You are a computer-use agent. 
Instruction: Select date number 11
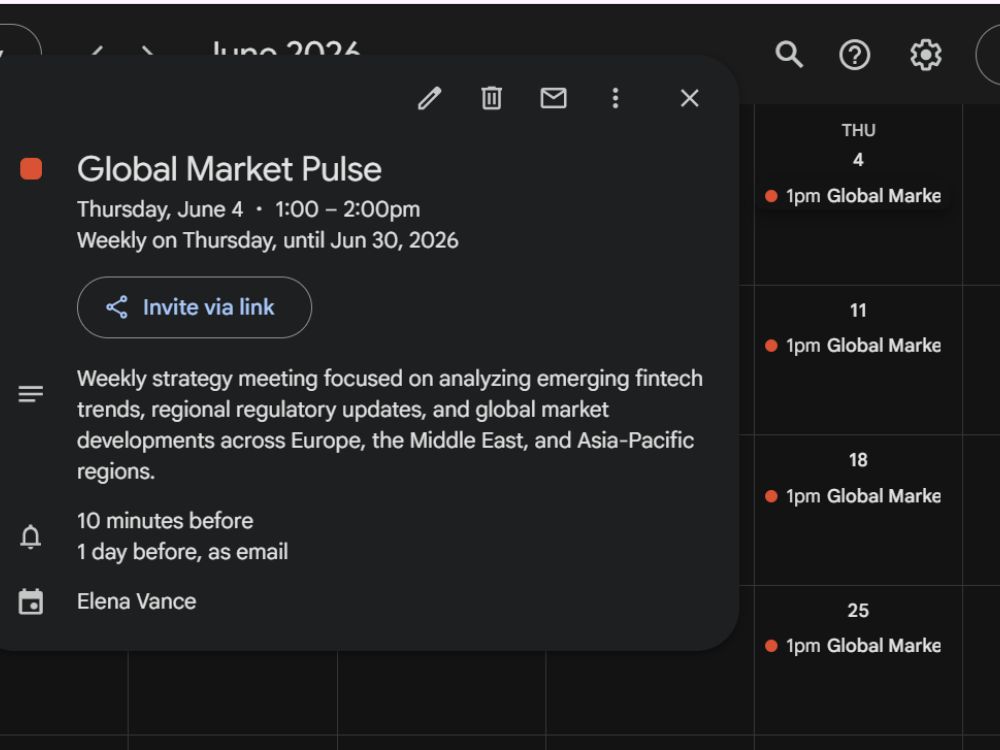click(858, 311)
